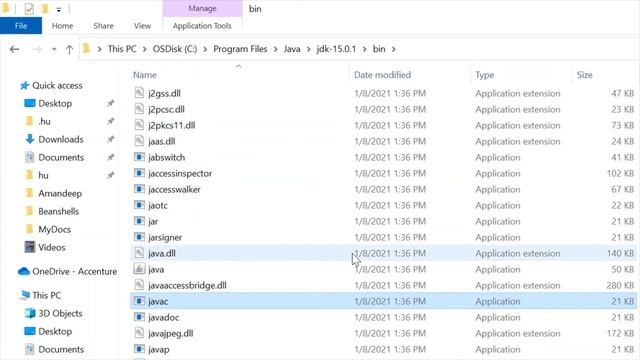This screenshot has width=640, height=360.
Task: Switch to the Home ribbon tab
Action: pyautogui.click(x=62, y=26)
